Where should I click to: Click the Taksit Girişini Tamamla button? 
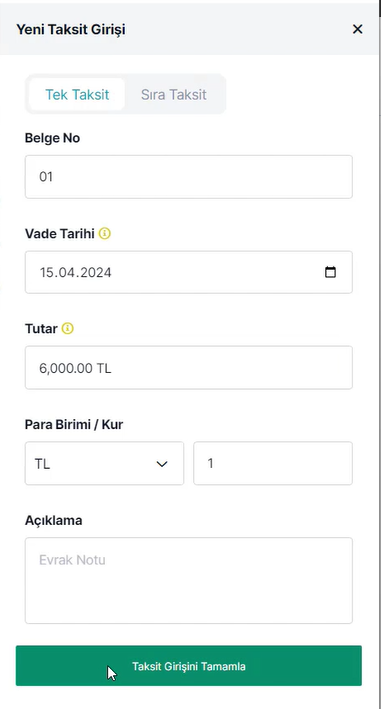click(x=188, y=666)
